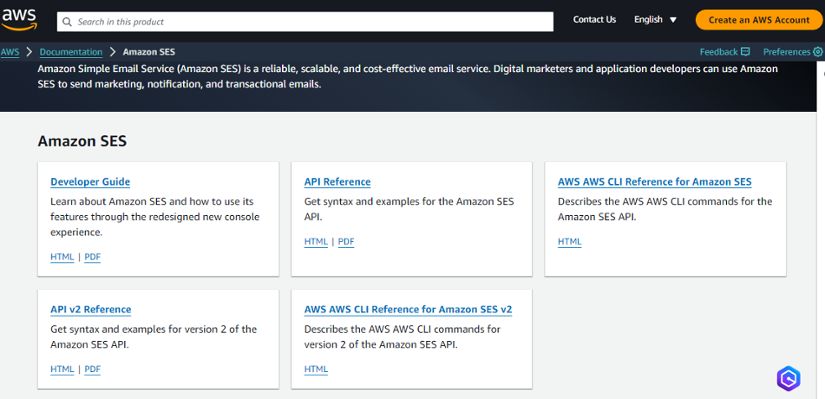Click the search magnifier icon
Viewport: 825px width, 399px height.
click(x=67, y=22)
